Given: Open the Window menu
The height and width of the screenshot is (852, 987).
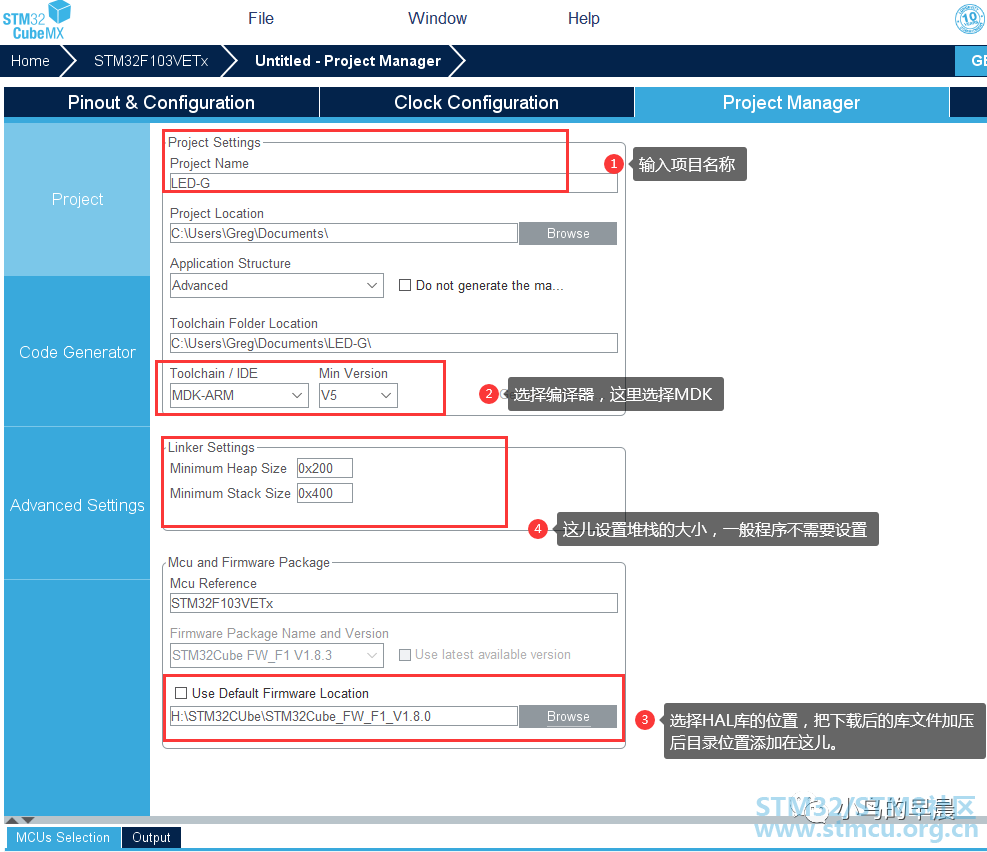Looking at the screenshot, I should (437, 18).
